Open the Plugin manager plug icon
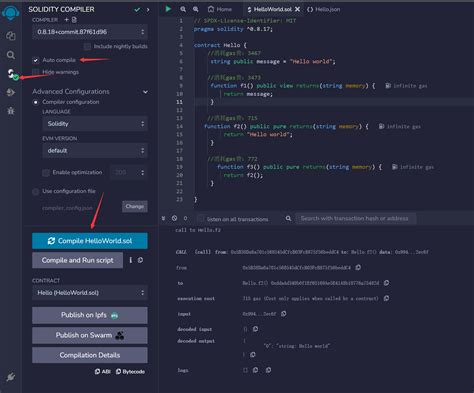 pos(11,377)
